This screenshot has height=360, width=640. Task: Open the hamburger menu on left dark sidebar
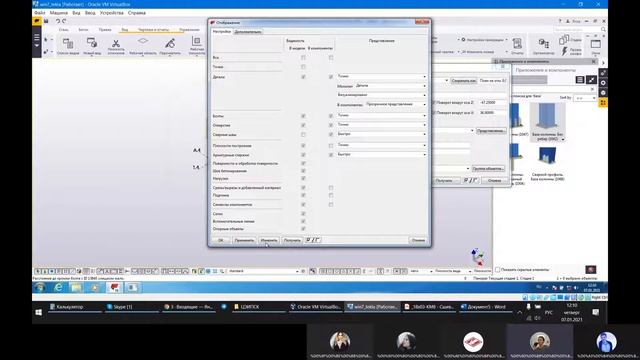[37, 38]
